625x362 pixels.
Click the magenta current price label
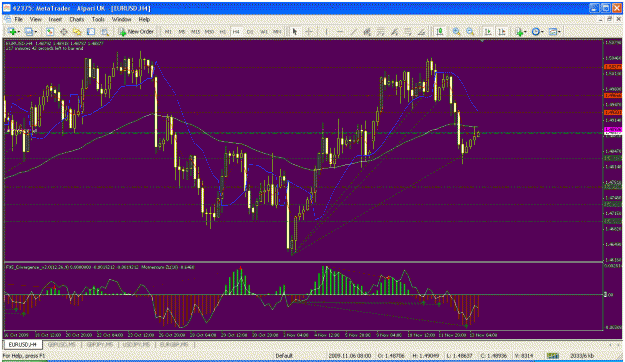click(x=613, y=130)
